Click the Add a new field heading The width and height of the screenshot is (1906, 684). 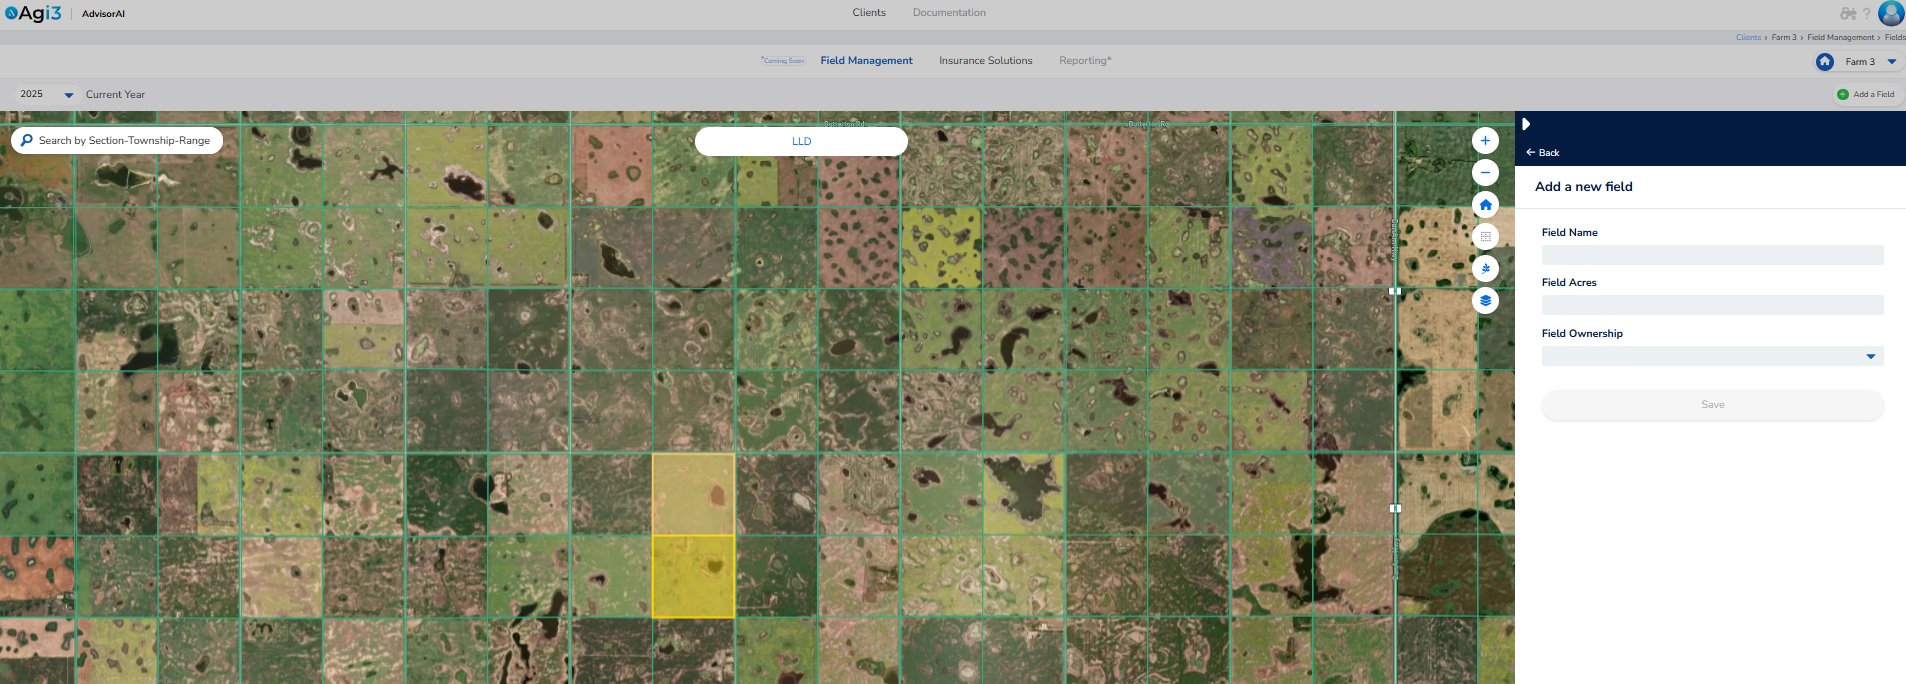click(x=1584, y=187)
